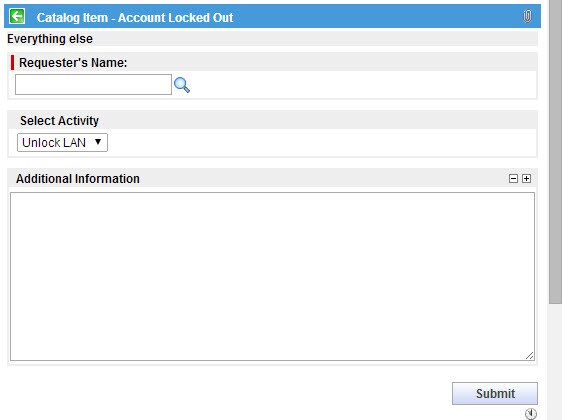Image resolution: width=562 pixels, height=420 pixels.
Task: Click the Catalog Item - Account Locked Out title
Action: pos(135,17)
